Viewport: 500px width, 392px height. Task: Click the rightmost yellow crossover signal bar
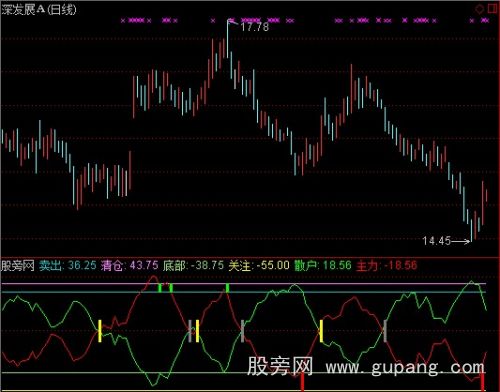(x=321, y=331)
